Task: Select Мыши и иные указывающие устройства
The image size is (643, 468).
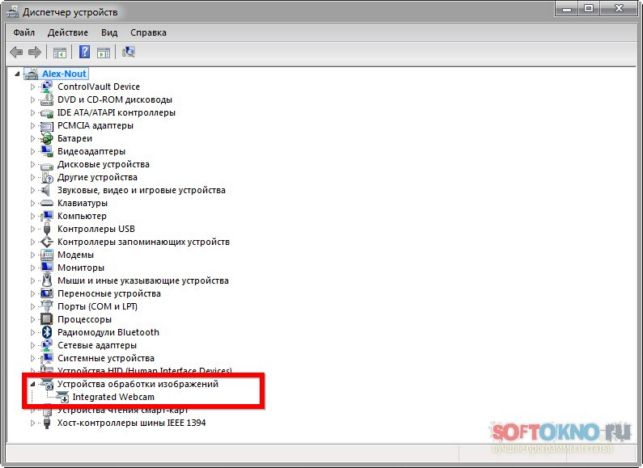Action: click(143, 281)
